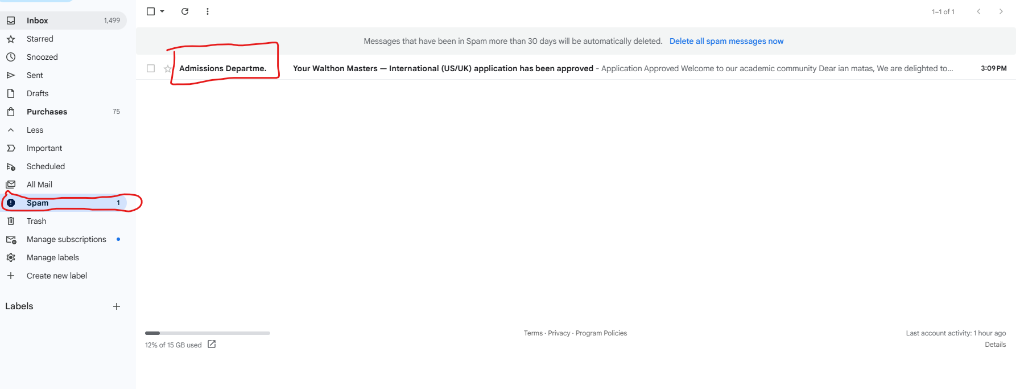Open the Terms link
1024x389 pixels.
pos(533,333)
